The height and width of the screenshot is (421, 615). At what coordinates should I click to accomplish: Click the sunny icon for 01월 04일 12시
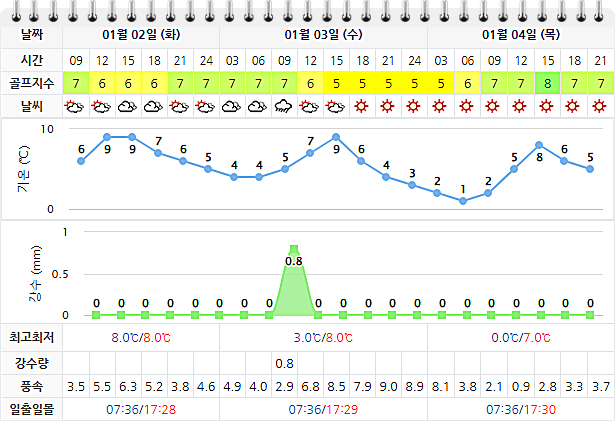(x=519, y=106)
